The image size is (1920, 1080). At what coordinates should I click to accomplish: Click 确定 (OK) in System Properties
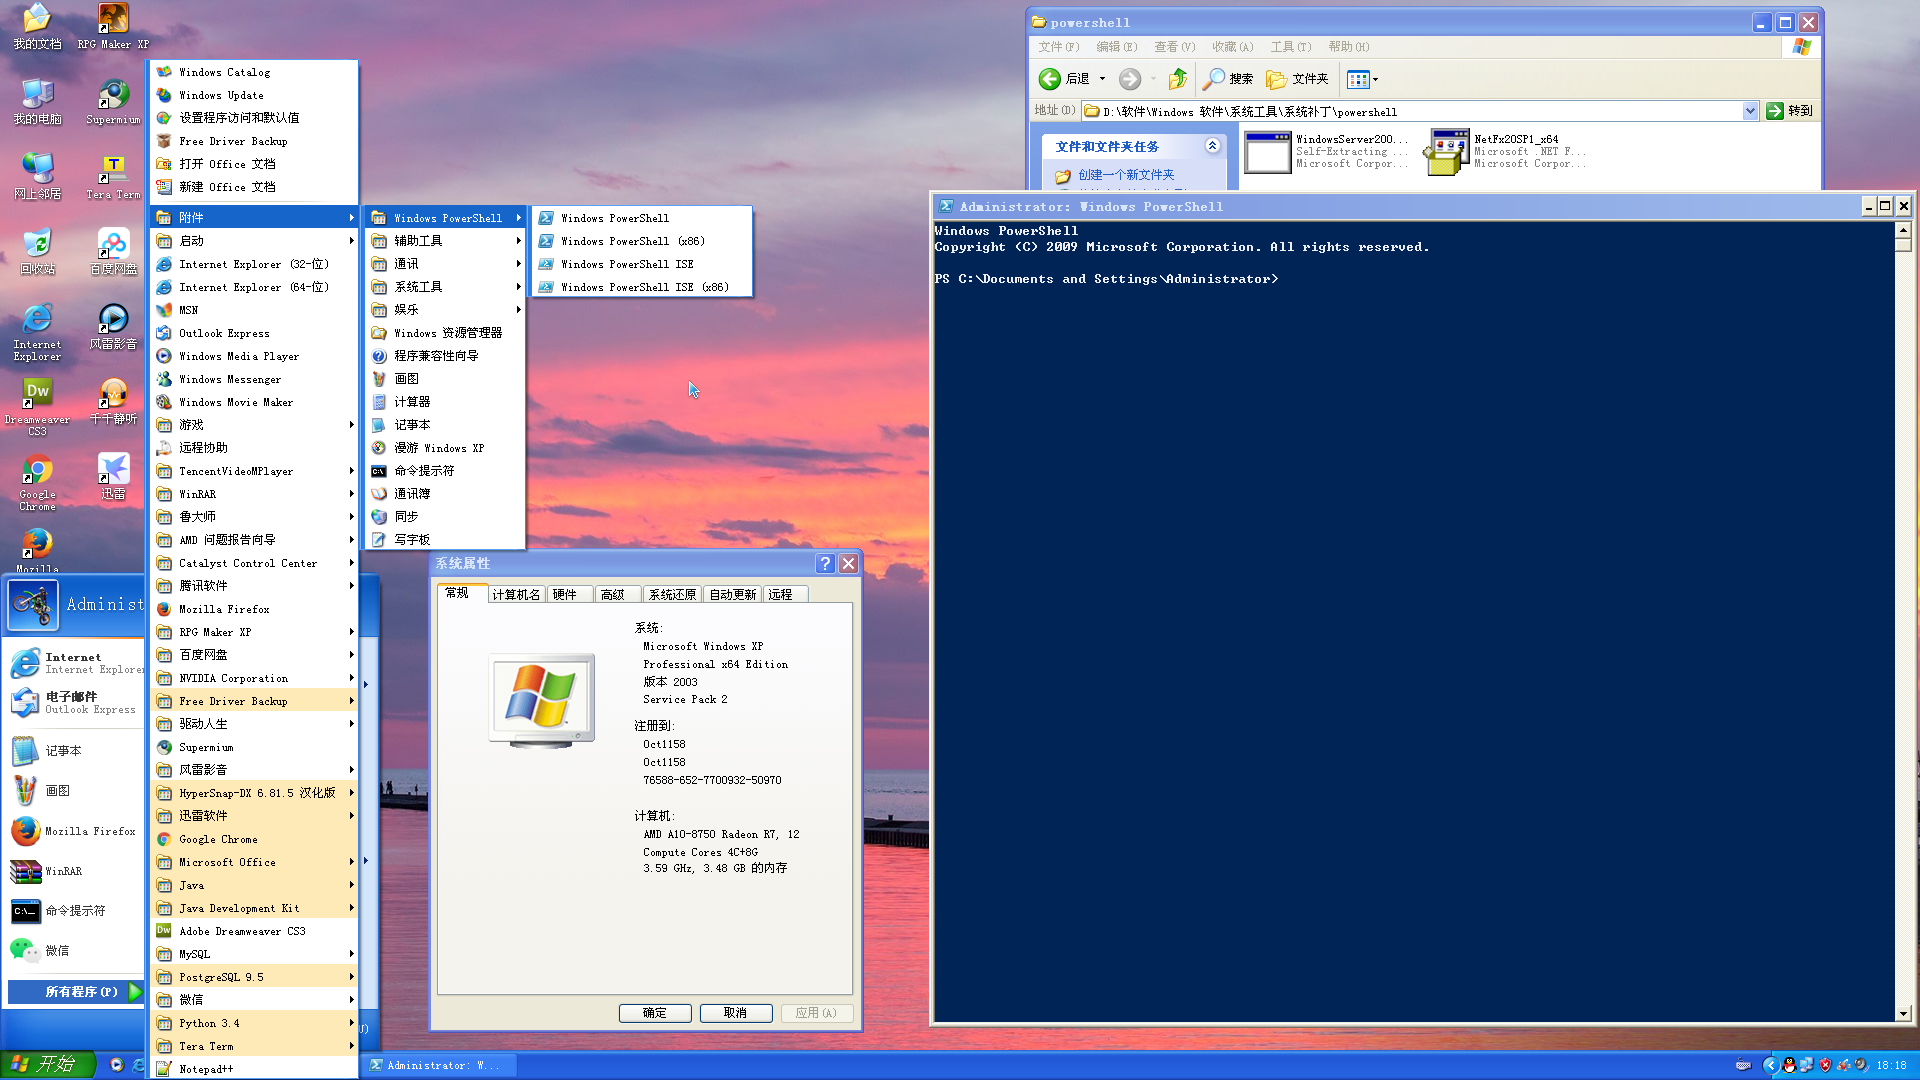tap(655, 1013)
